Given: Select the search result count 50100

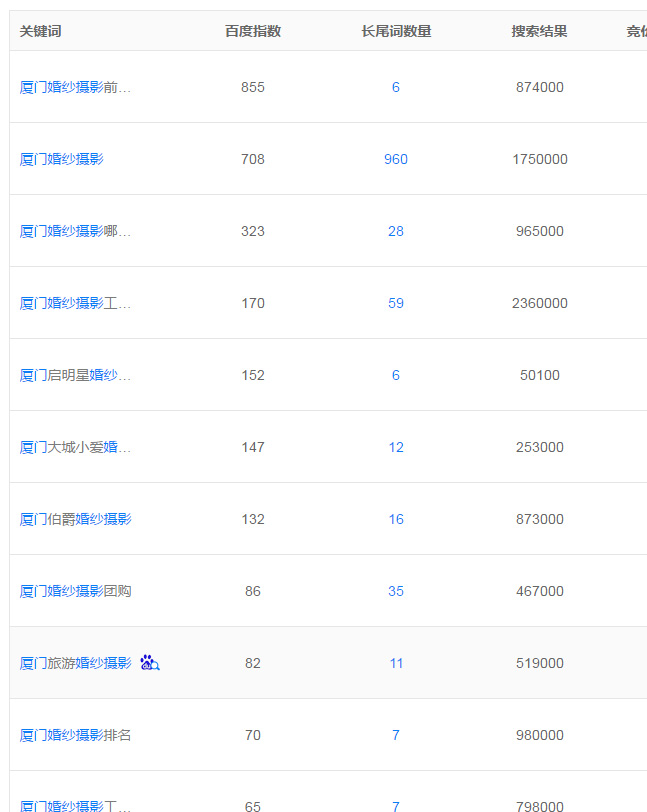Looking at the screenshot, I should pyautogui.click(x=540, y=375).
